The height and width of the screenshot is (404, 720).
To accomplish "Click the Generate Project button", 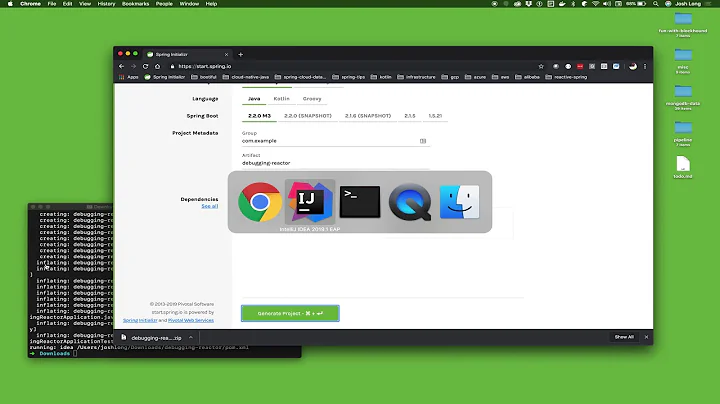I will [x=290, y=313].
